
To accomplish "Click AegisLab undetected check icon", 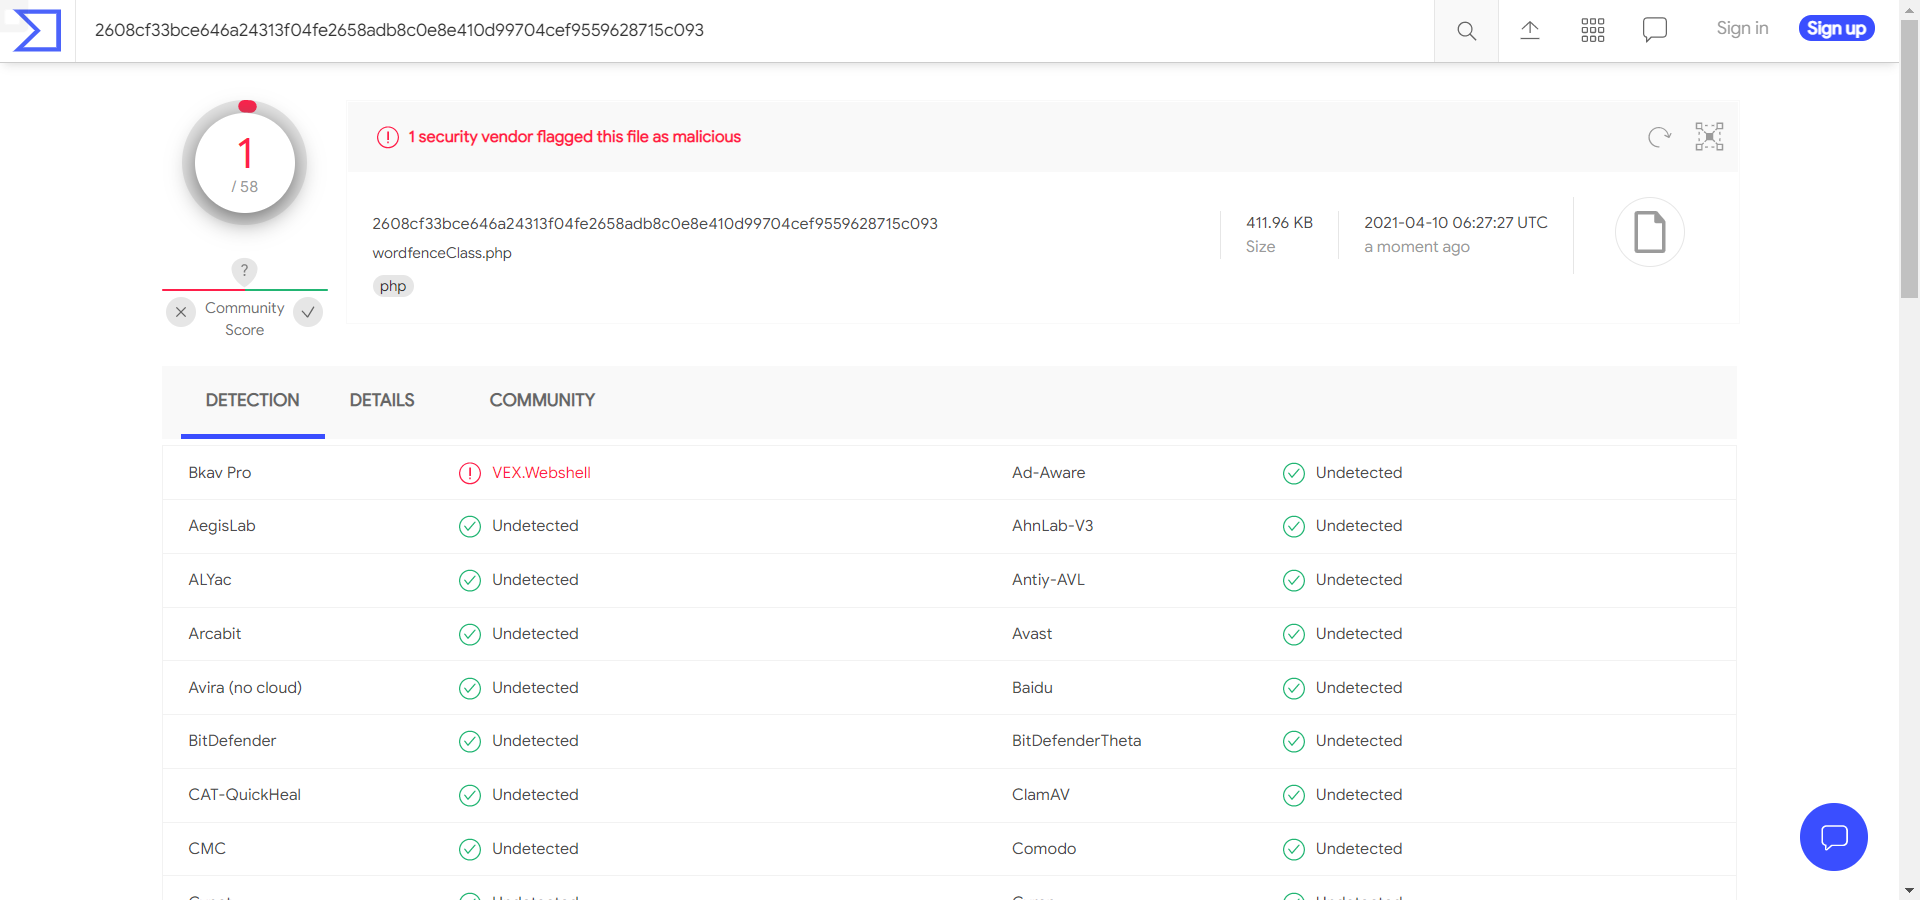I will (x=470, y=527).
